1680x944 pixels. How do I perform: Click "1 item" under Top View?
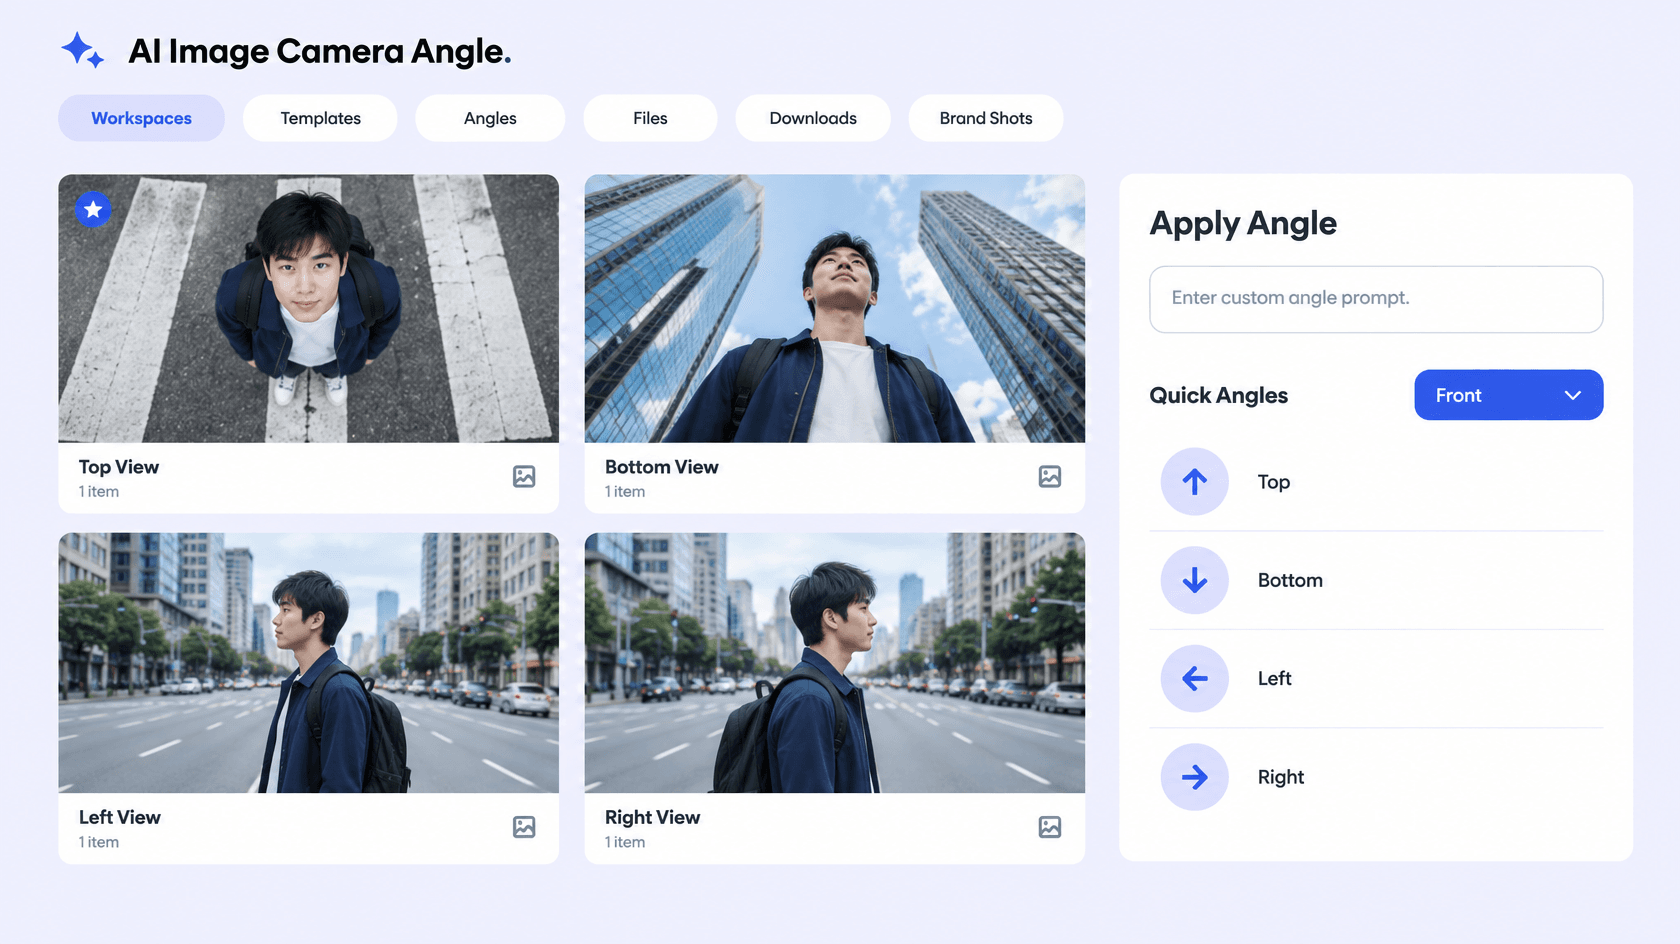(99, 492)
